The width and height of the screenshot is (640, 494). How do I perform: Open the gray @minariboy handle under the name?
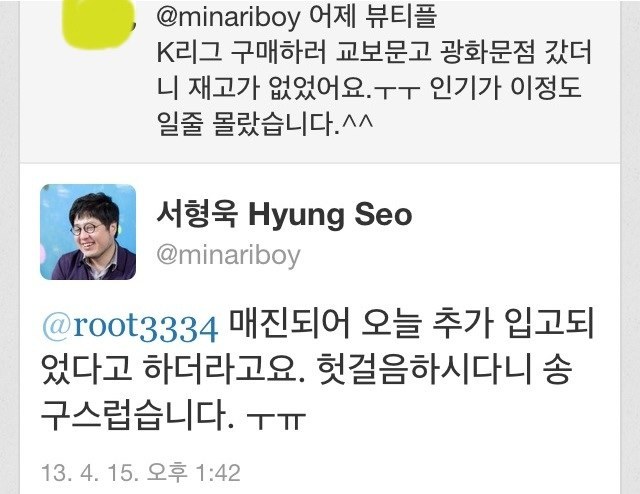pos(229,256)
